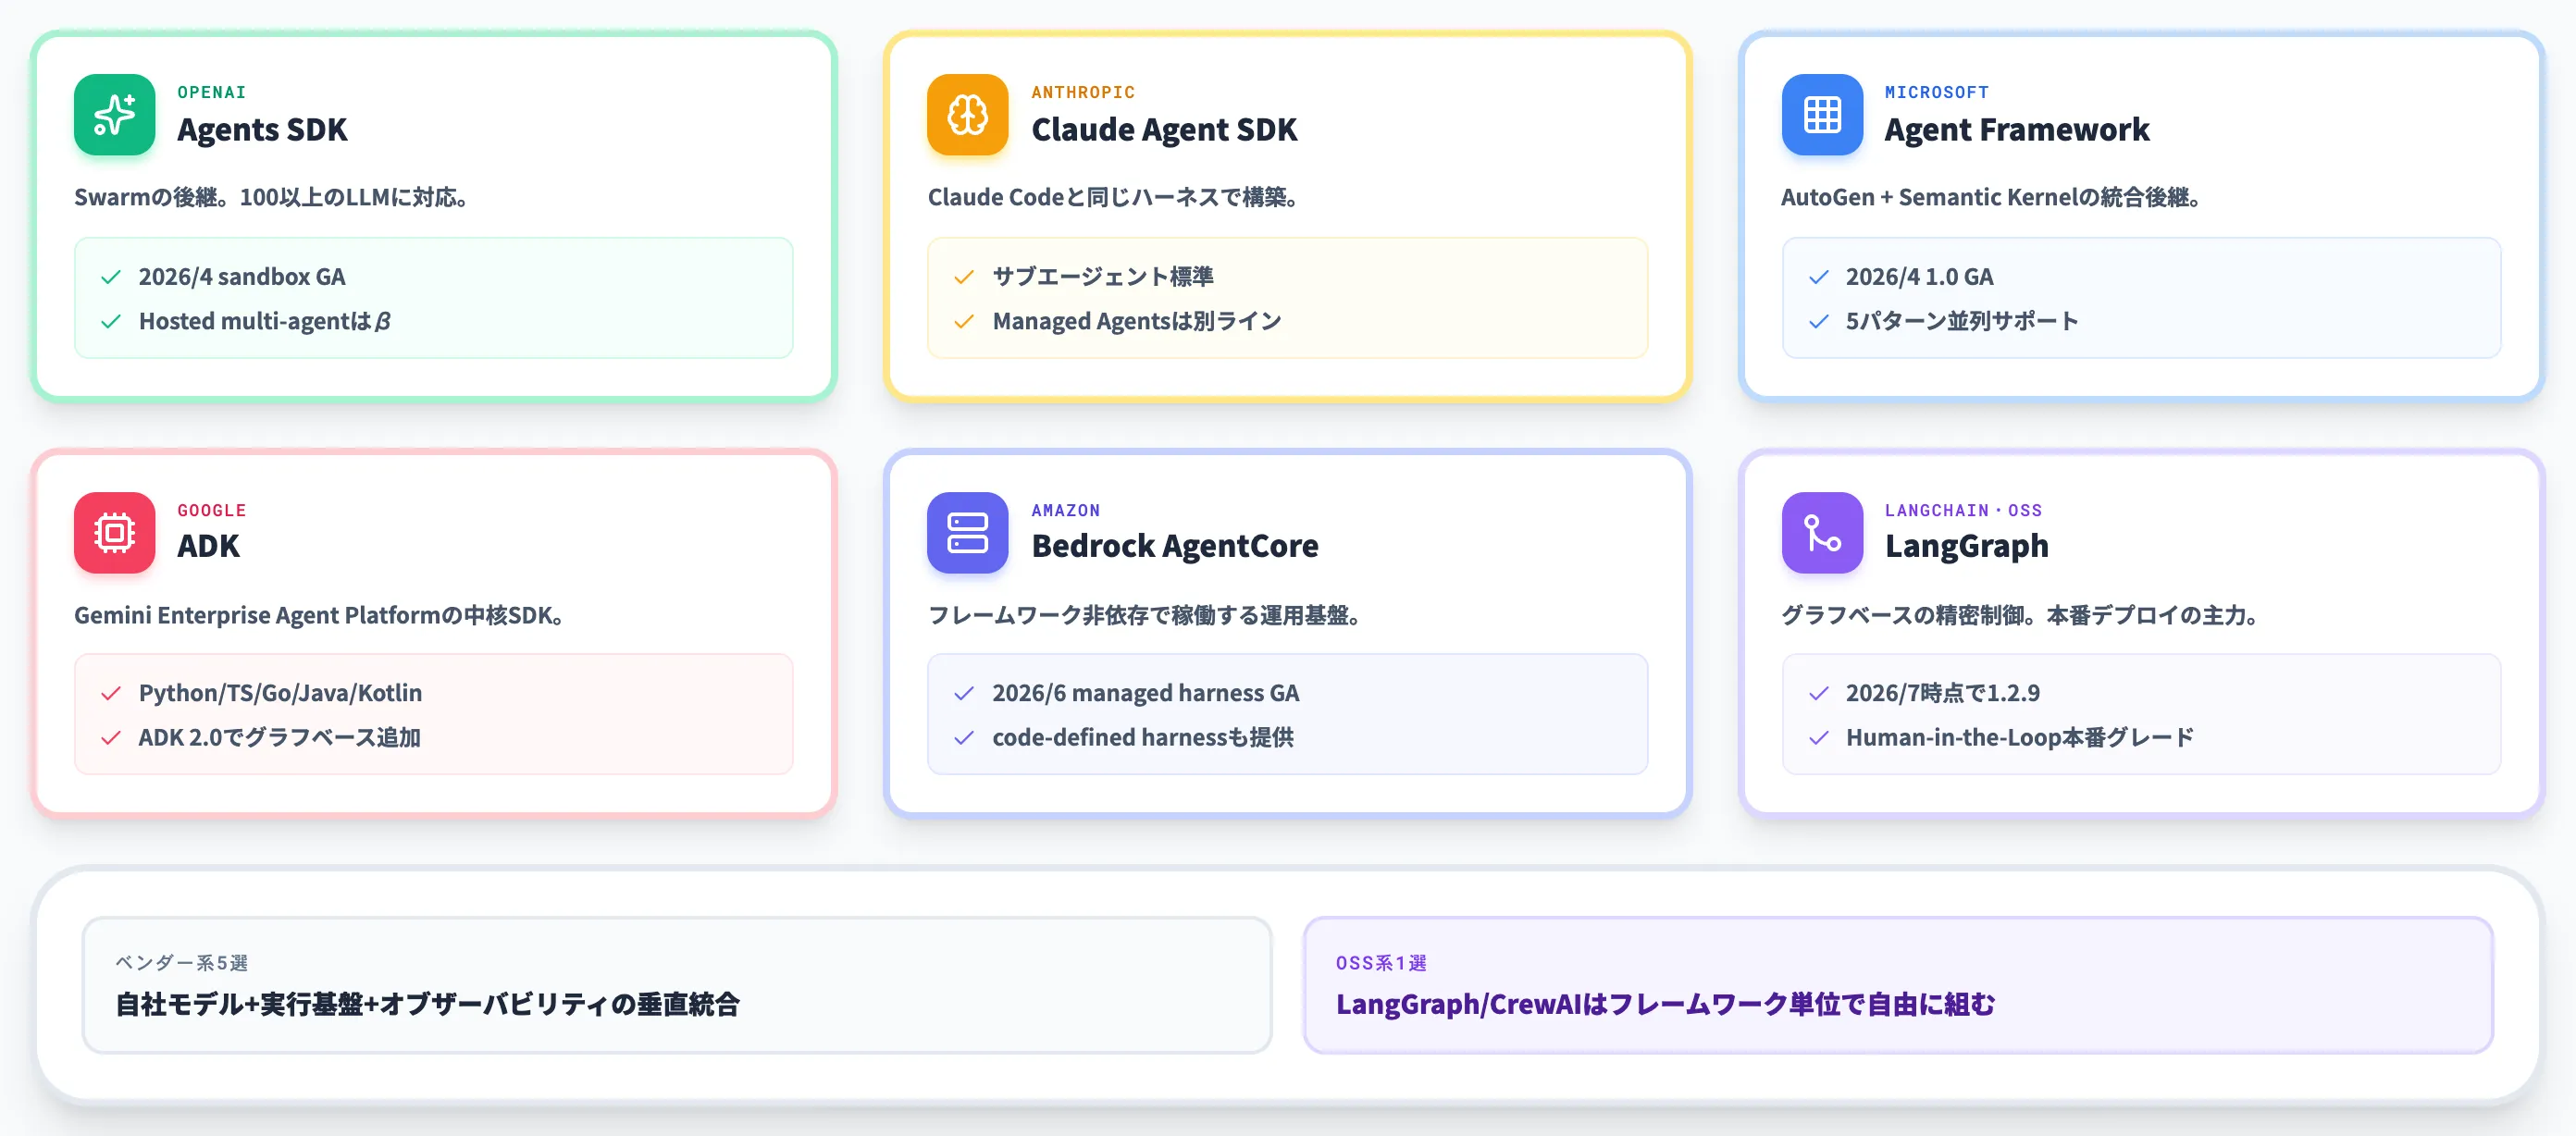This screenshot has height=1136, width=2576.
Task: Click the description 'Swarmの後継。100以上のLLMに対応。'
Action: tap(272, 197)
